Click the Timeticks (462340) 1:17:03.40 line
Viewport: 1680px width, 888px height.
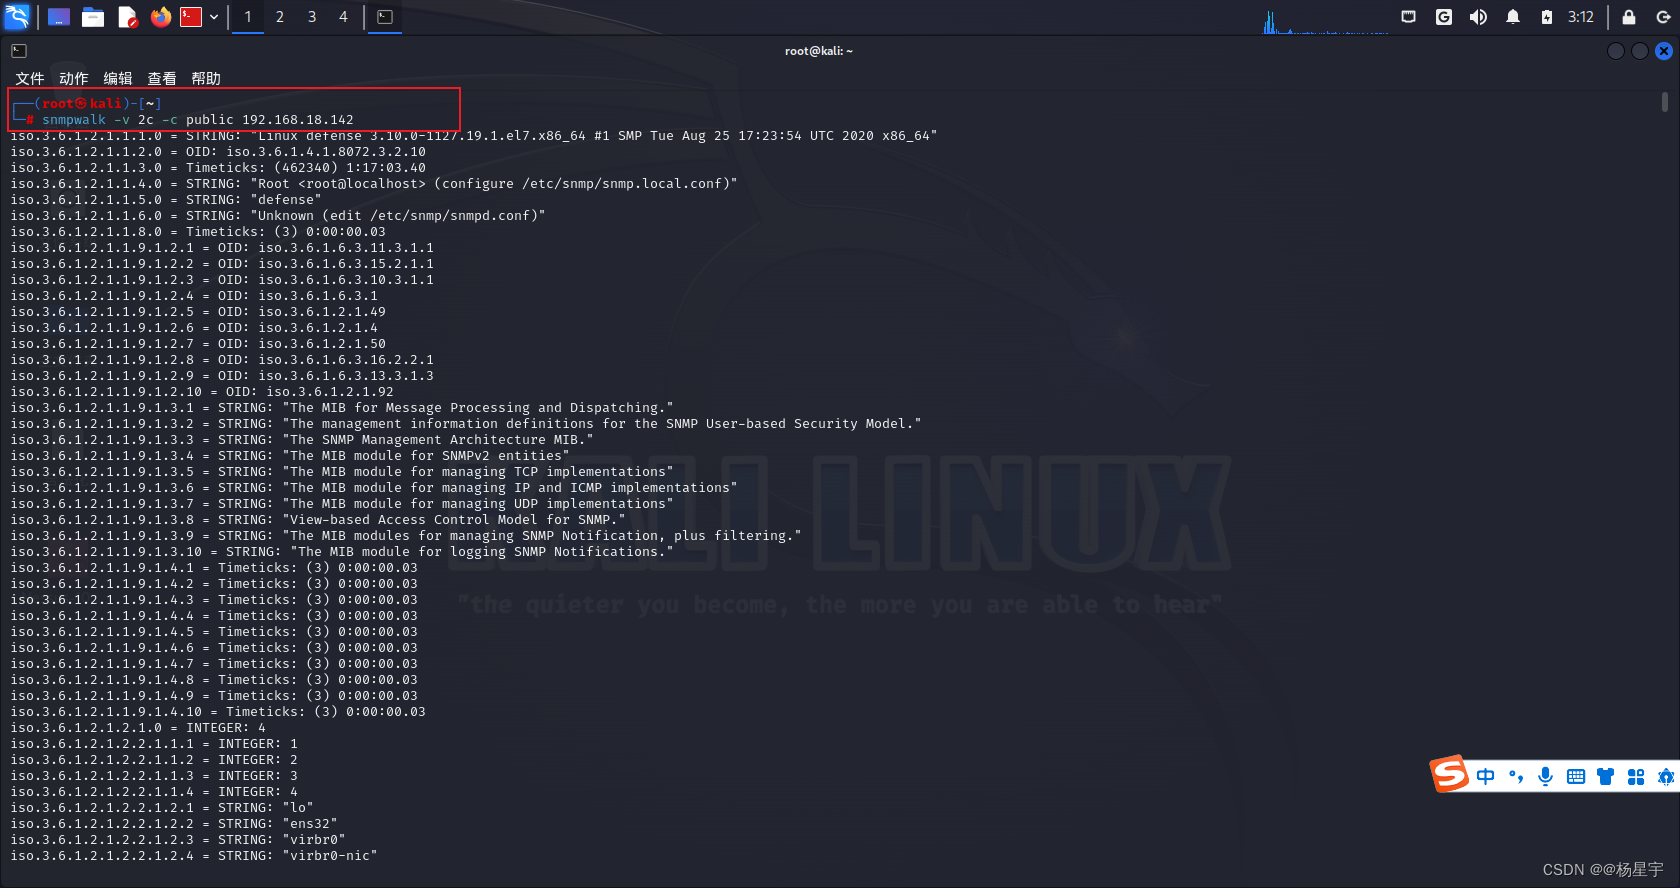[x=218, y=168]
